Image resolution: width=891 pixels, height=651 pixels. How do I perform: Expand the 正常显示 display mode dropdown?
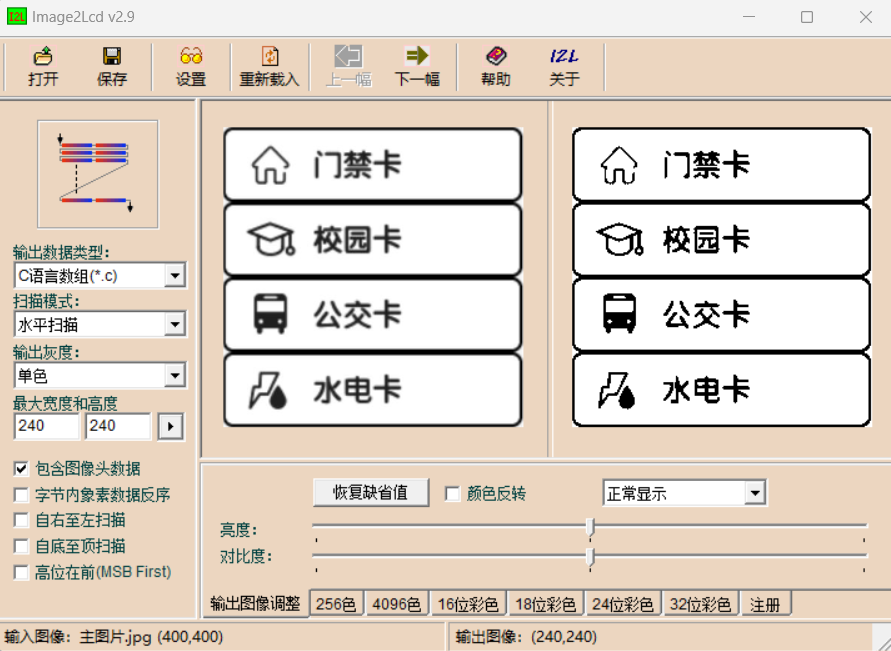click(x=755, y=493)
